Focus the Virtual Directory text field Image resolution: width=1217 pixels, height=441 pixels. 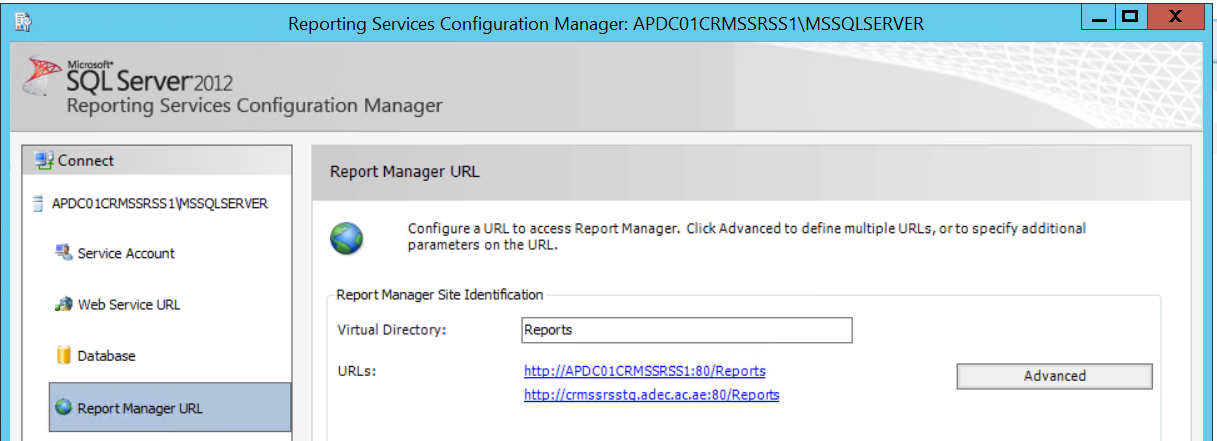pos(686,330)
